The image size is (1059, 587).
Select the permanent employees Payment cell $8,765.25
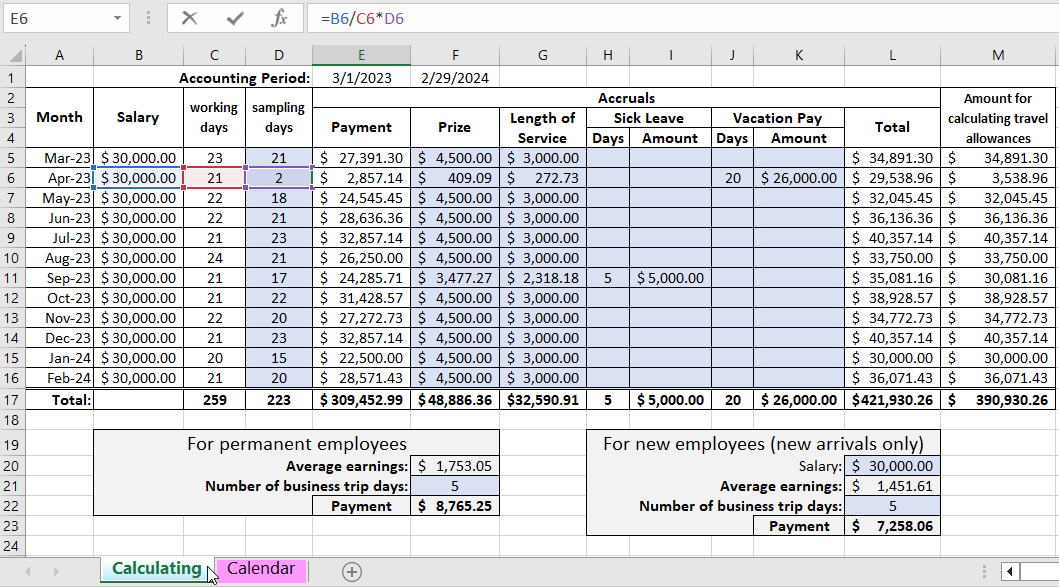455,506
